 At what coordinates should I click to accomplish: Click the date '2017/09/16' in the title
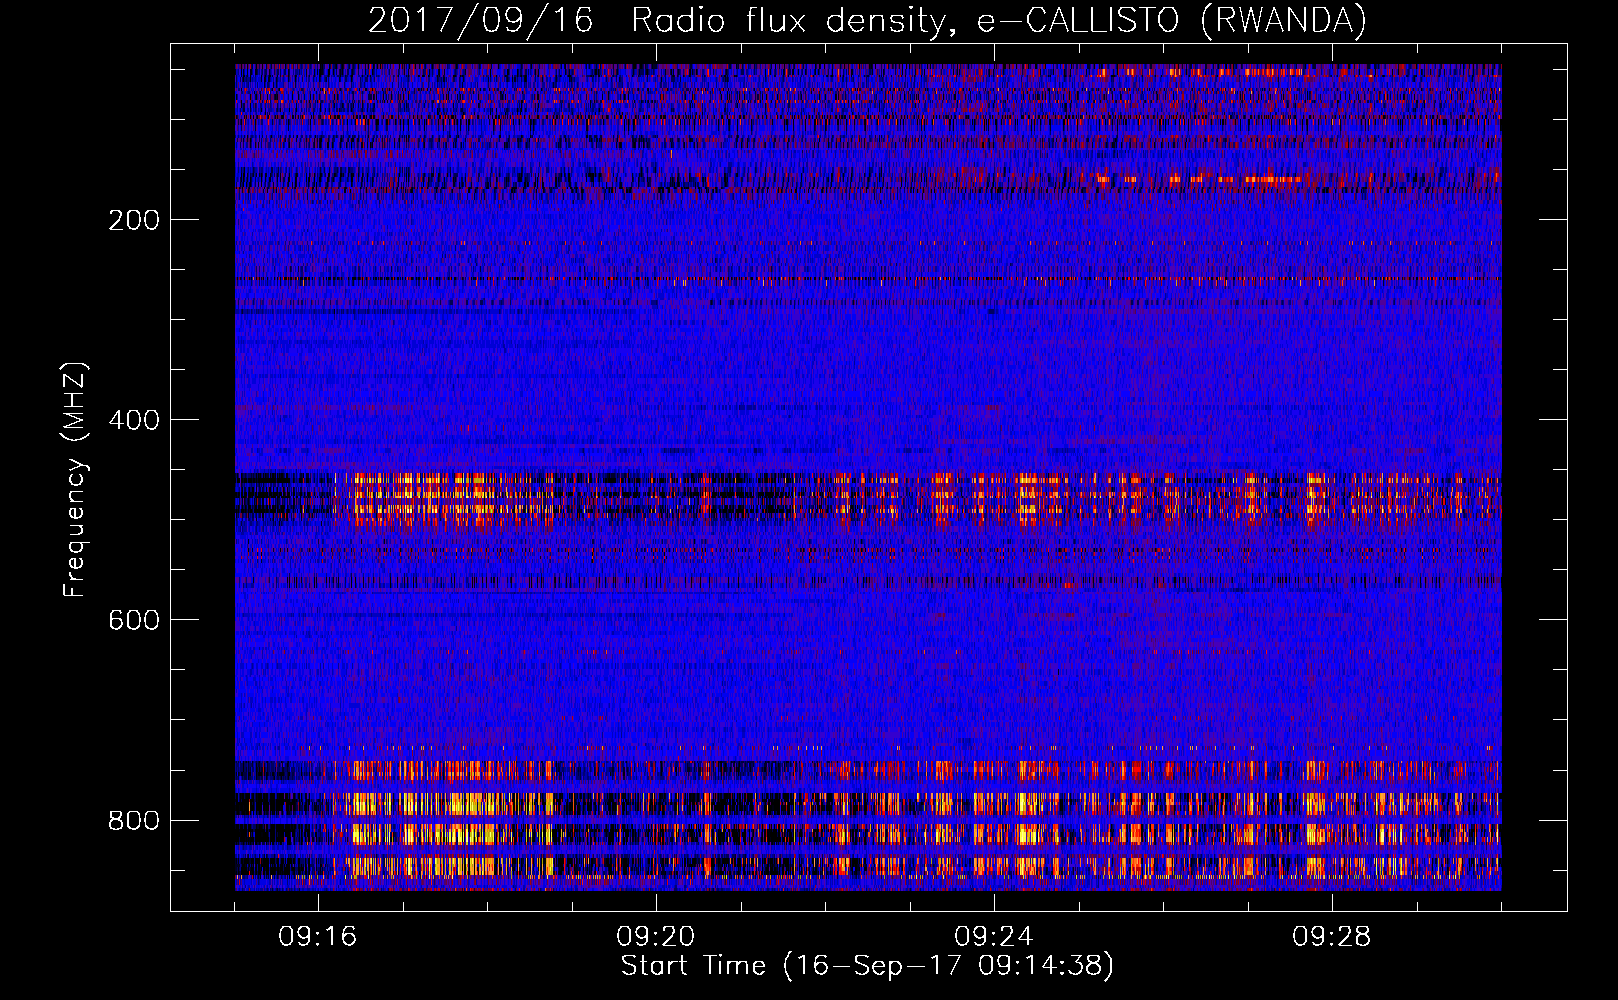click(x=480, y=21)
